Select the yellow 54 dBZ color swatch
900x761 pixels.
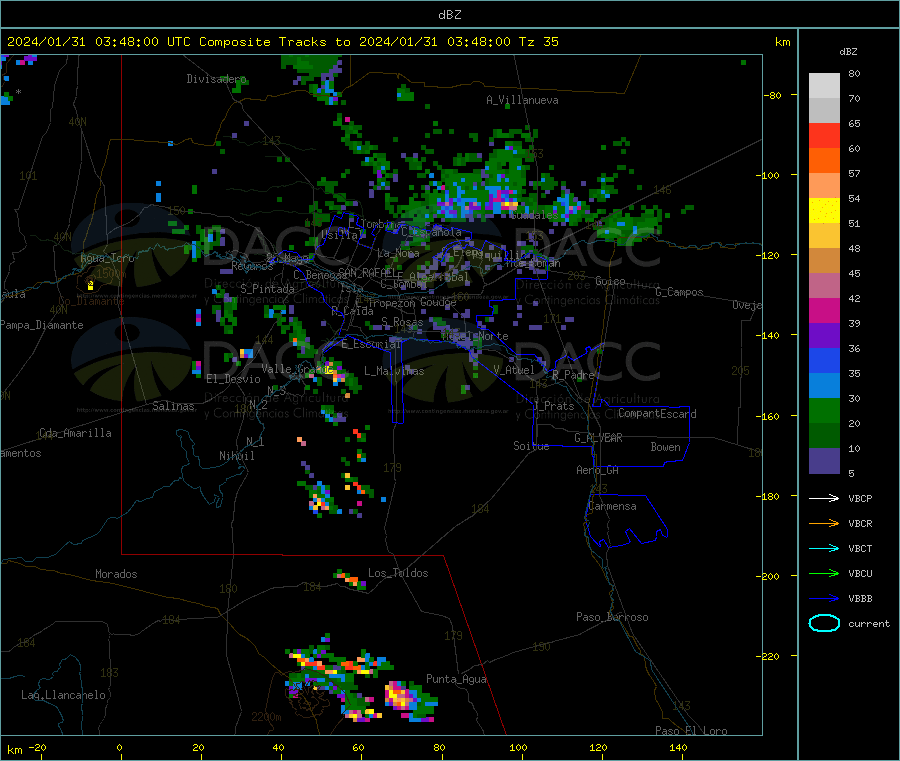[x=824, y=211]
